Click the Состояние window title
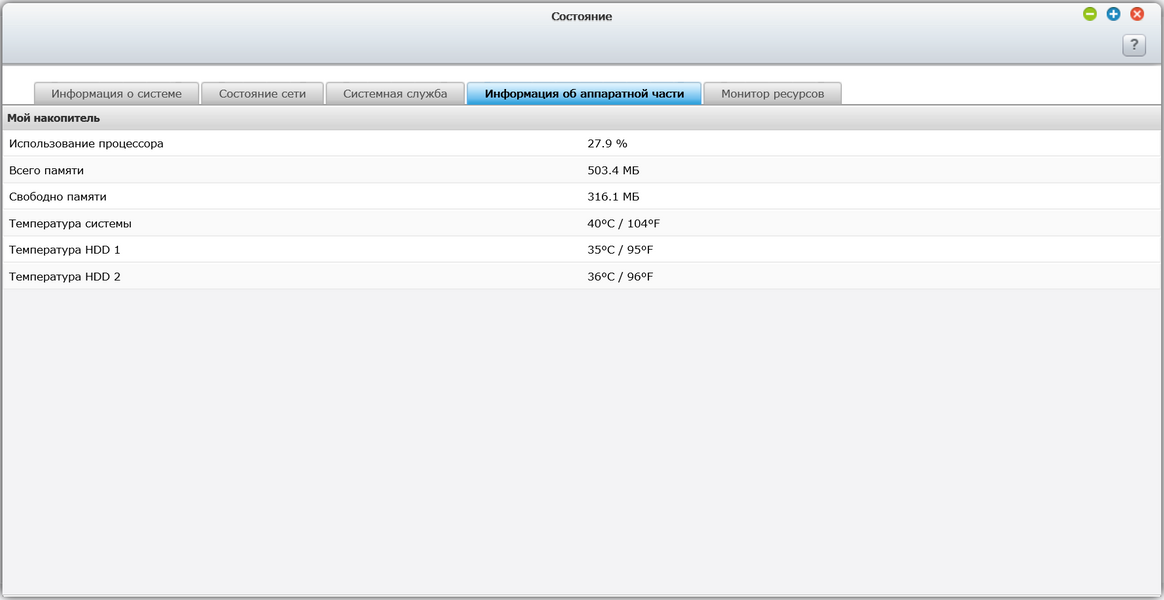Screen dimensions: 1164x600 tap(581, 17)
